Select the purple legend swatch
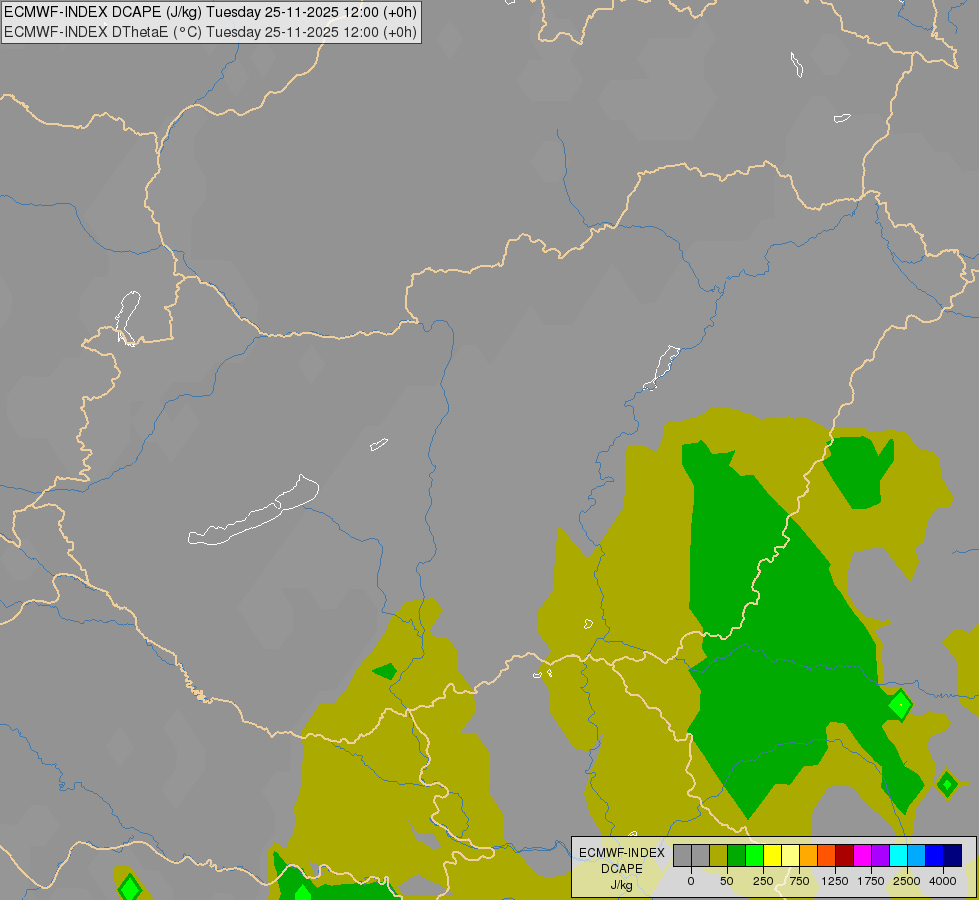This screenshot has width=979, height=900. [880, 855]
